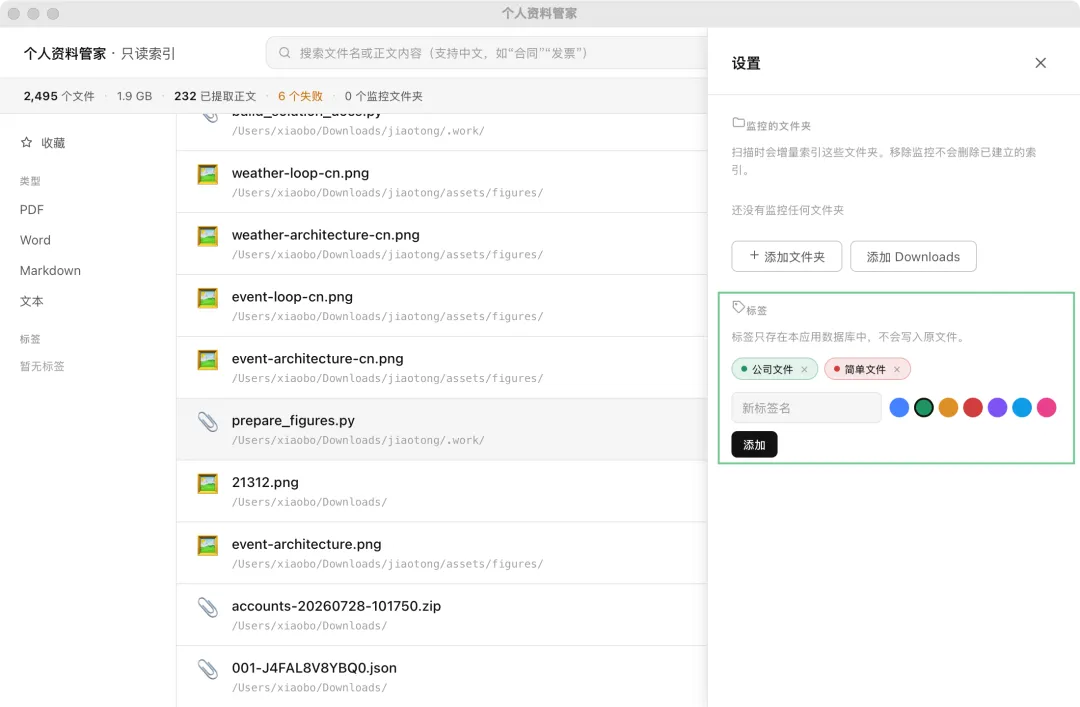Filter by PDF type
This screenshot has width=1080, height=707.
tap(32, 209)
